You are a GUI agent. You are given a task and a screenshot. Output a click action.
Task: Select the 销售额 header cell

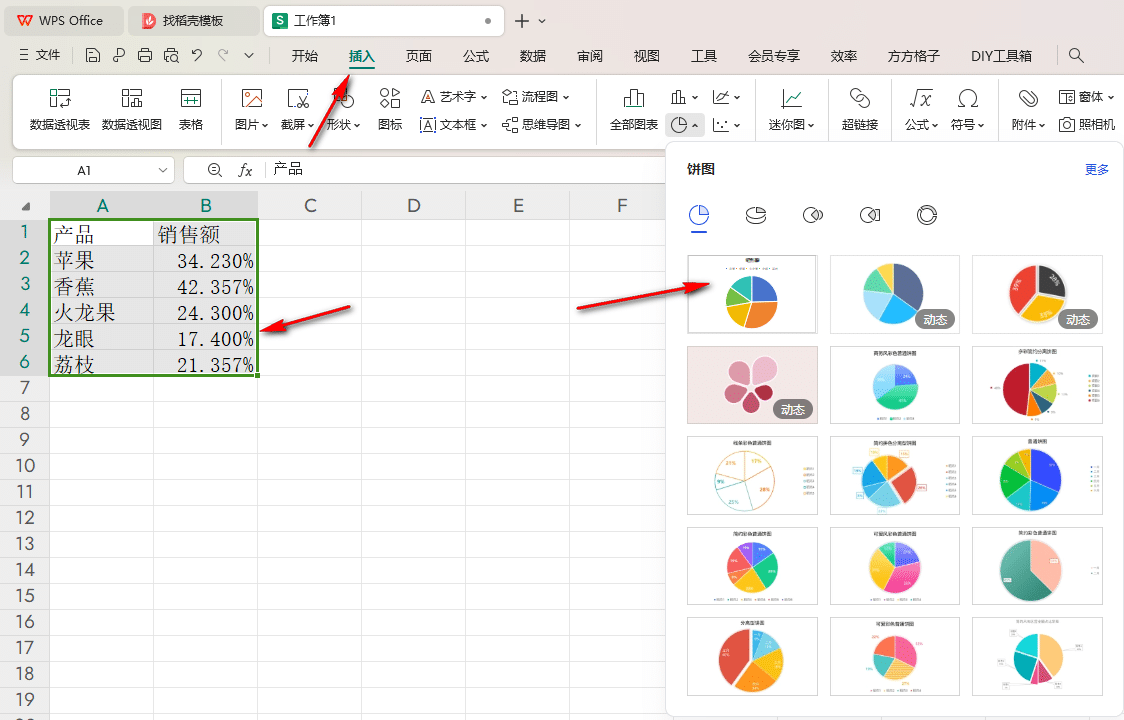click(x=205, y=234)
